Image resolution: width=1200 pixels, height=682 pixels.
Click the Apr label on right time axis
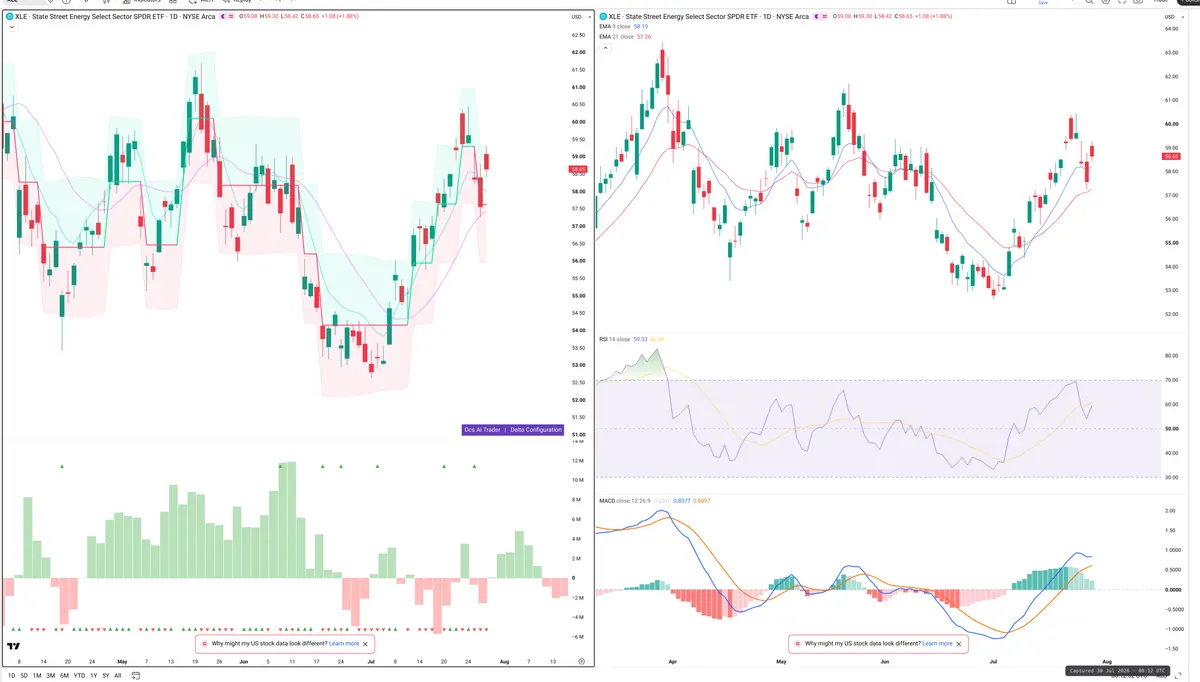tap(671, 661)
